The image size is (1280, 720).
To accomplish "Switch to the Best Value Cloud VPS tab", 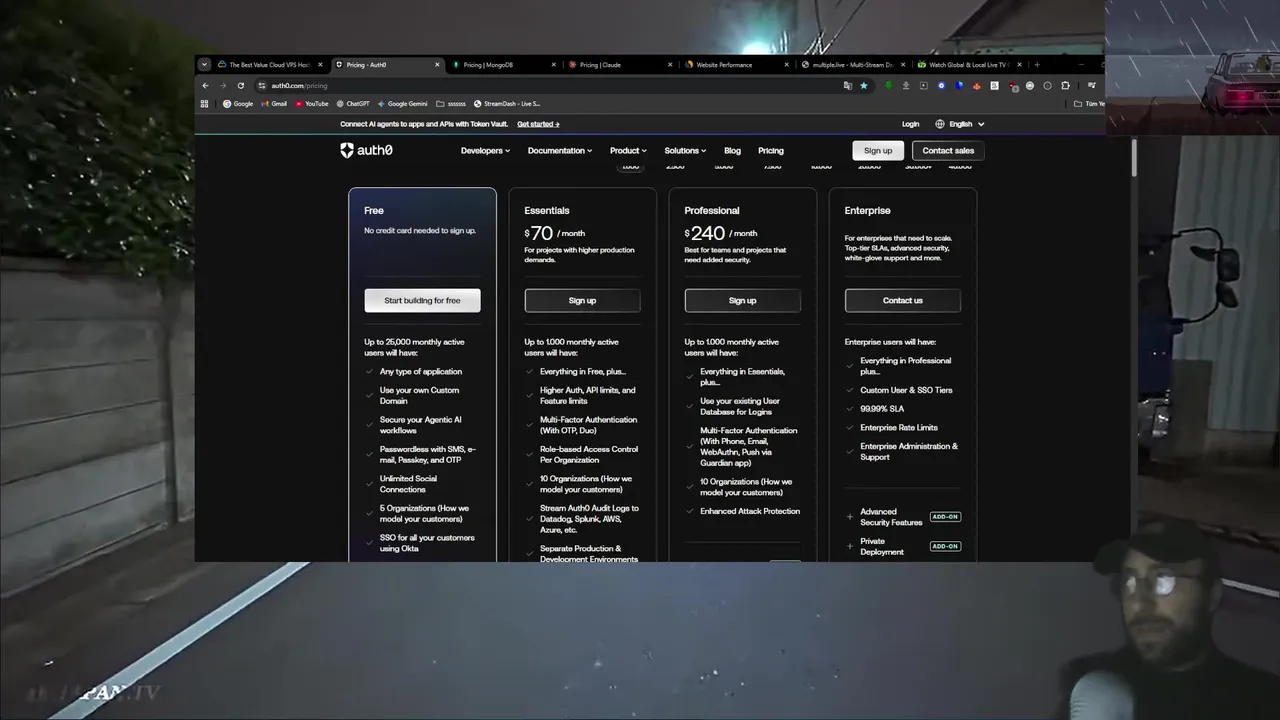I will point(270,64).
